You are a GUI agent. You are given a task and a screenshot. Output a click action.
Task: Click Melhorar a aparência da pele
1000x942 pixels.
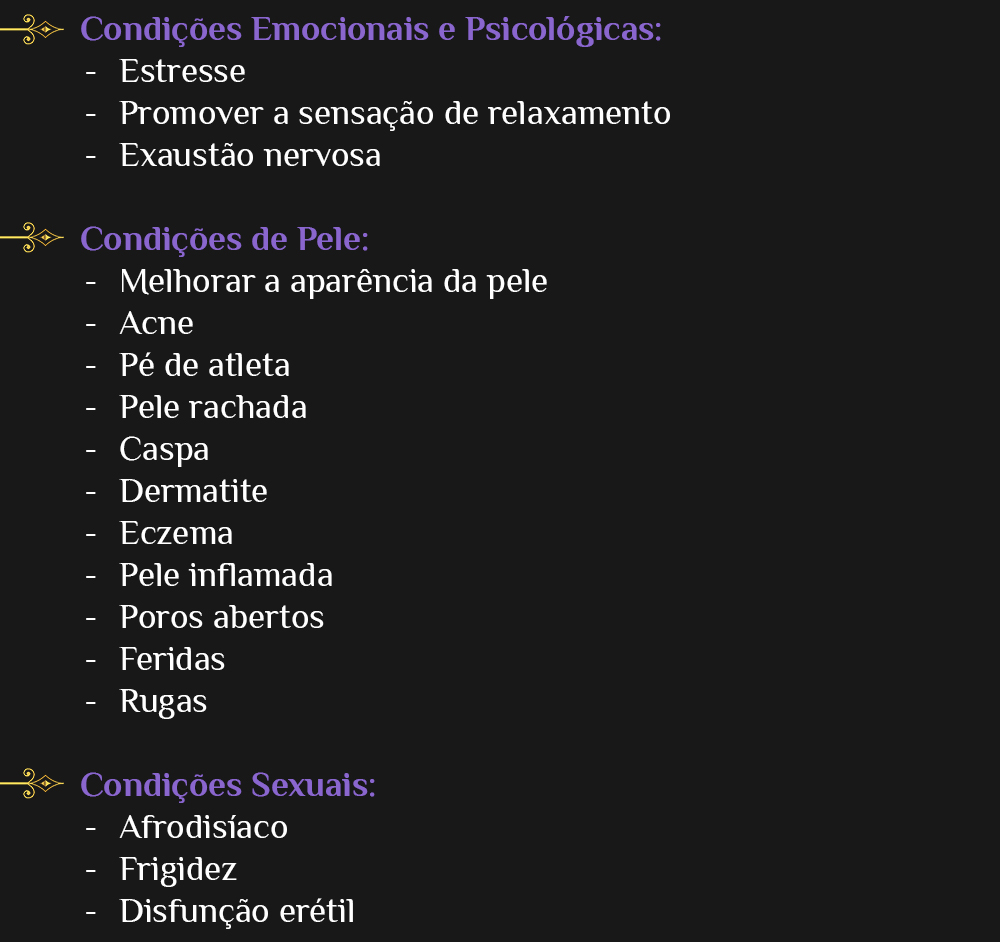point(333,282)
